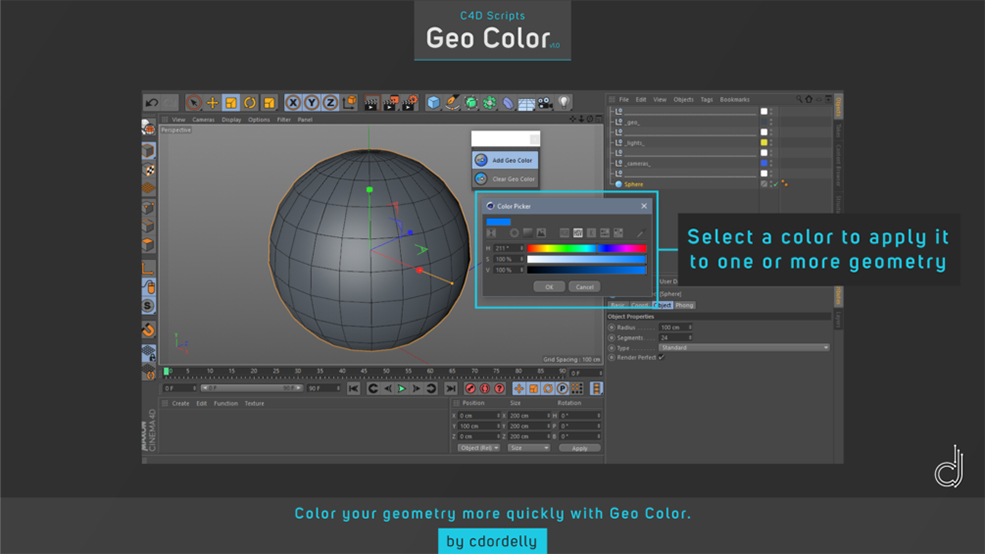Select the Scale tool in top toolbar

231,102
